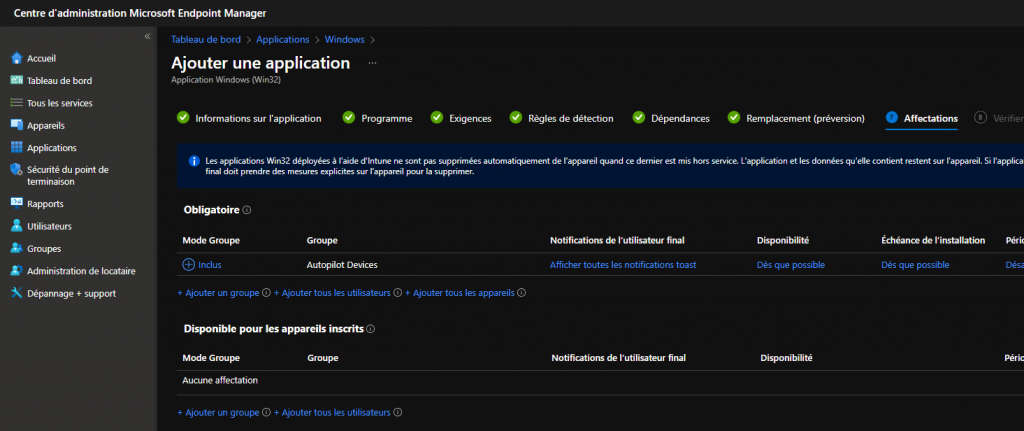Open Remplacement (préversion) step

point(805,119)
